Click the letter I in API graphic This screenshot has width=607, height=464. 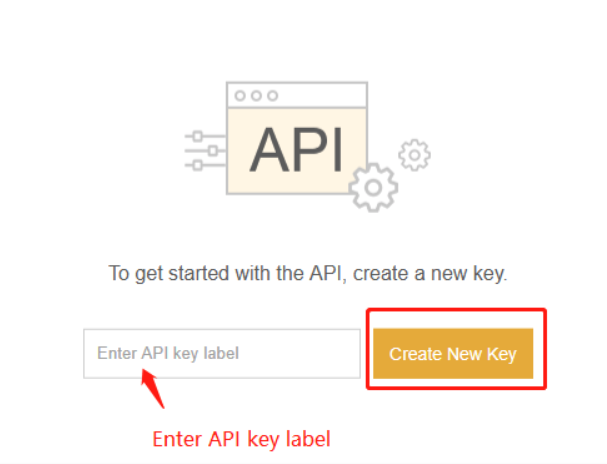[338, 150]
